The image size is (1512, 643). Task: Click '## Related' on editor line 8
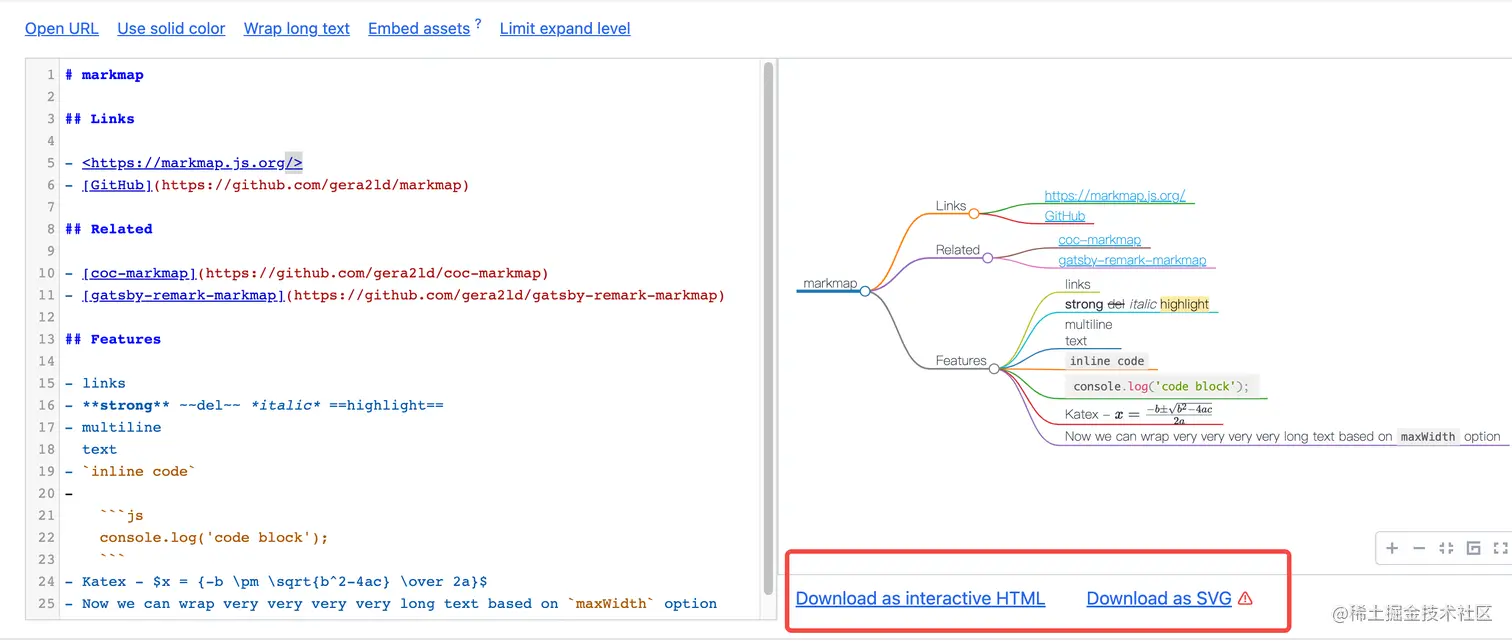[x=109, y=228]
